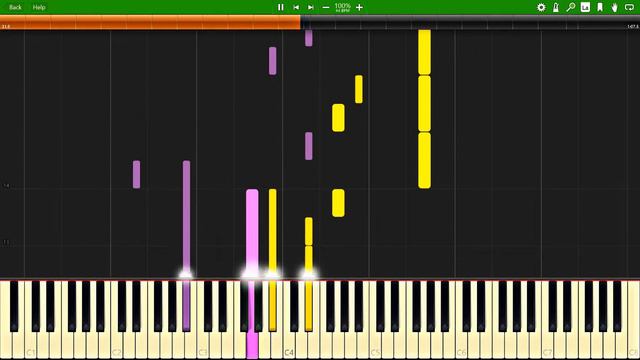The width and height of the screenshot is (640, 360).
Task: Increase playback speed with the plus button
Action: click(359, 7)
